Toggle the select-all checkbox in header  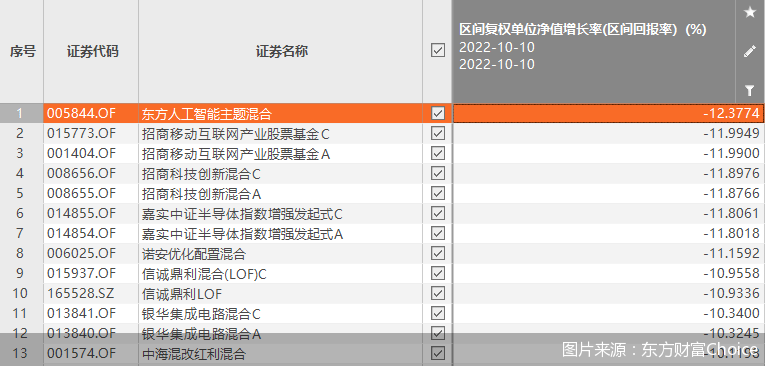click(x=438, y=50)
